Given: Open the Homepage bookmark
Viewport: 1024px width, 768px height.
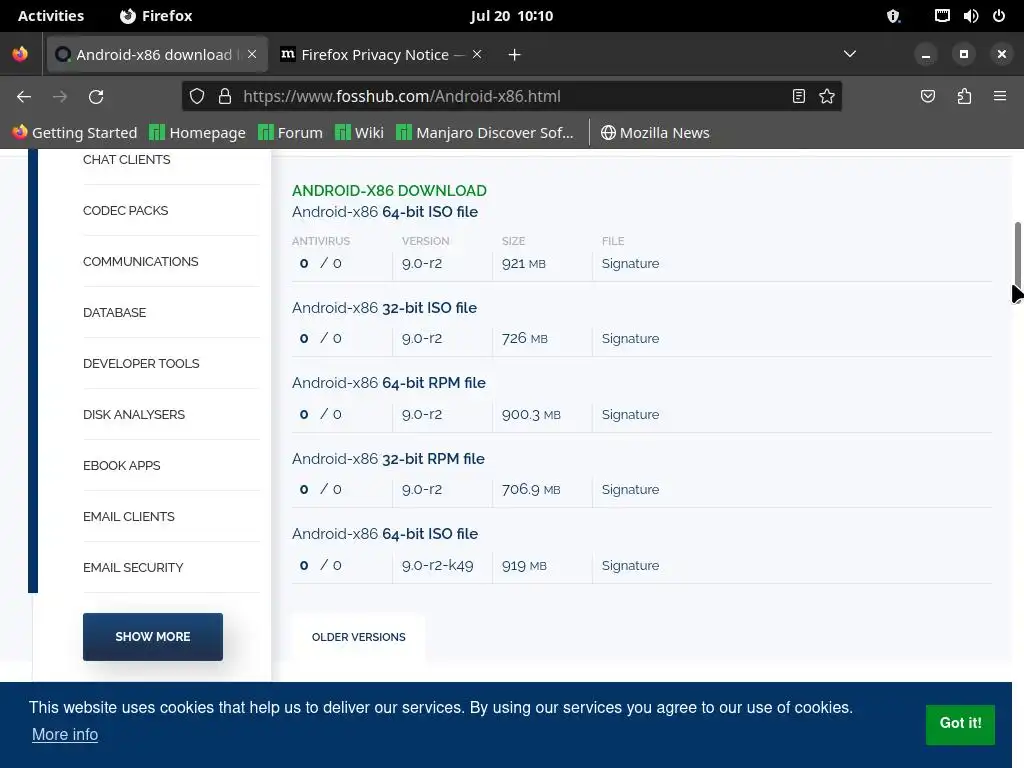Looking at the screenshot, I should (x=197, y=133).
